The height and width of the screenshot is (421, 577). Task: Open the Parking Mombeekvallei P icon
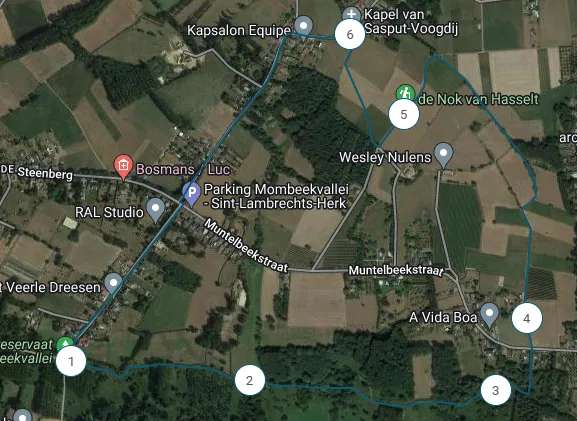pos(192,194)
